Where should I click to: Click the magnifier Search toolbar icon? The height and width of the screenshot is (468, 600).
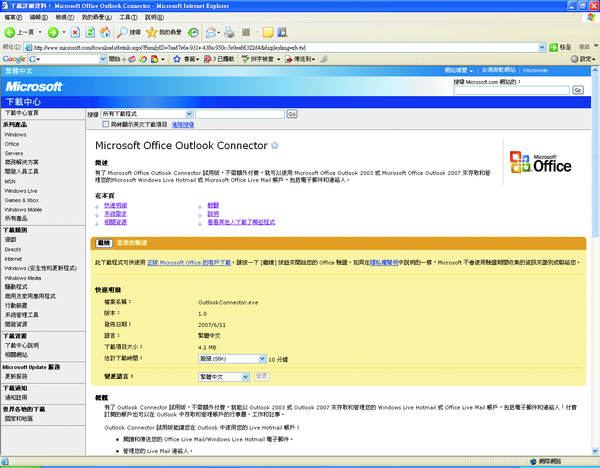(x=122, y=33)
